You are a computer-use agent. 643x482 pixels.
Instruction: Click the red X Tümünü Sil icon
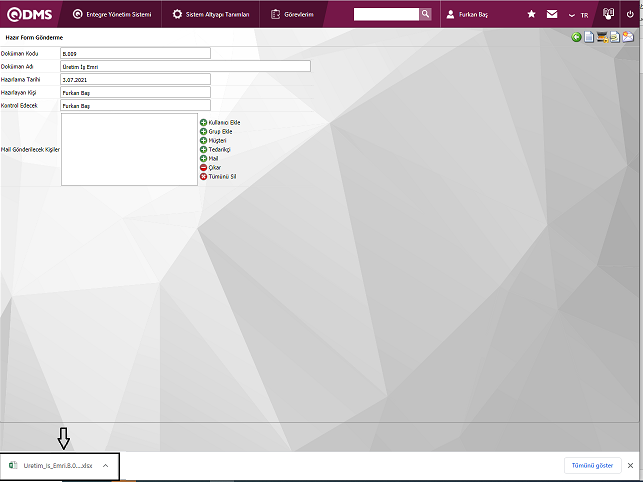[x=203, y=176]
